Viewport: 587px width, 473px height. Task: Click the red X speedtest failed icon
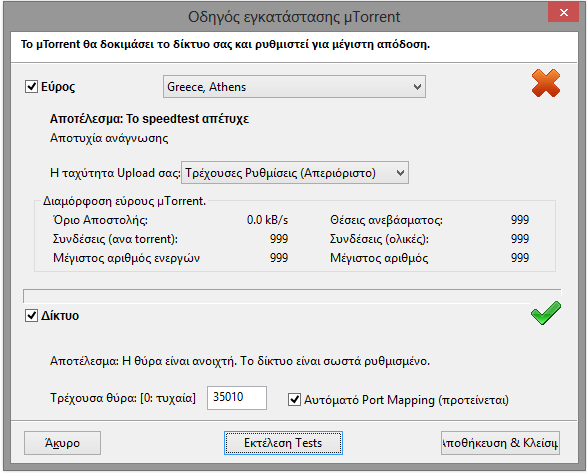[x=546, y=83]
